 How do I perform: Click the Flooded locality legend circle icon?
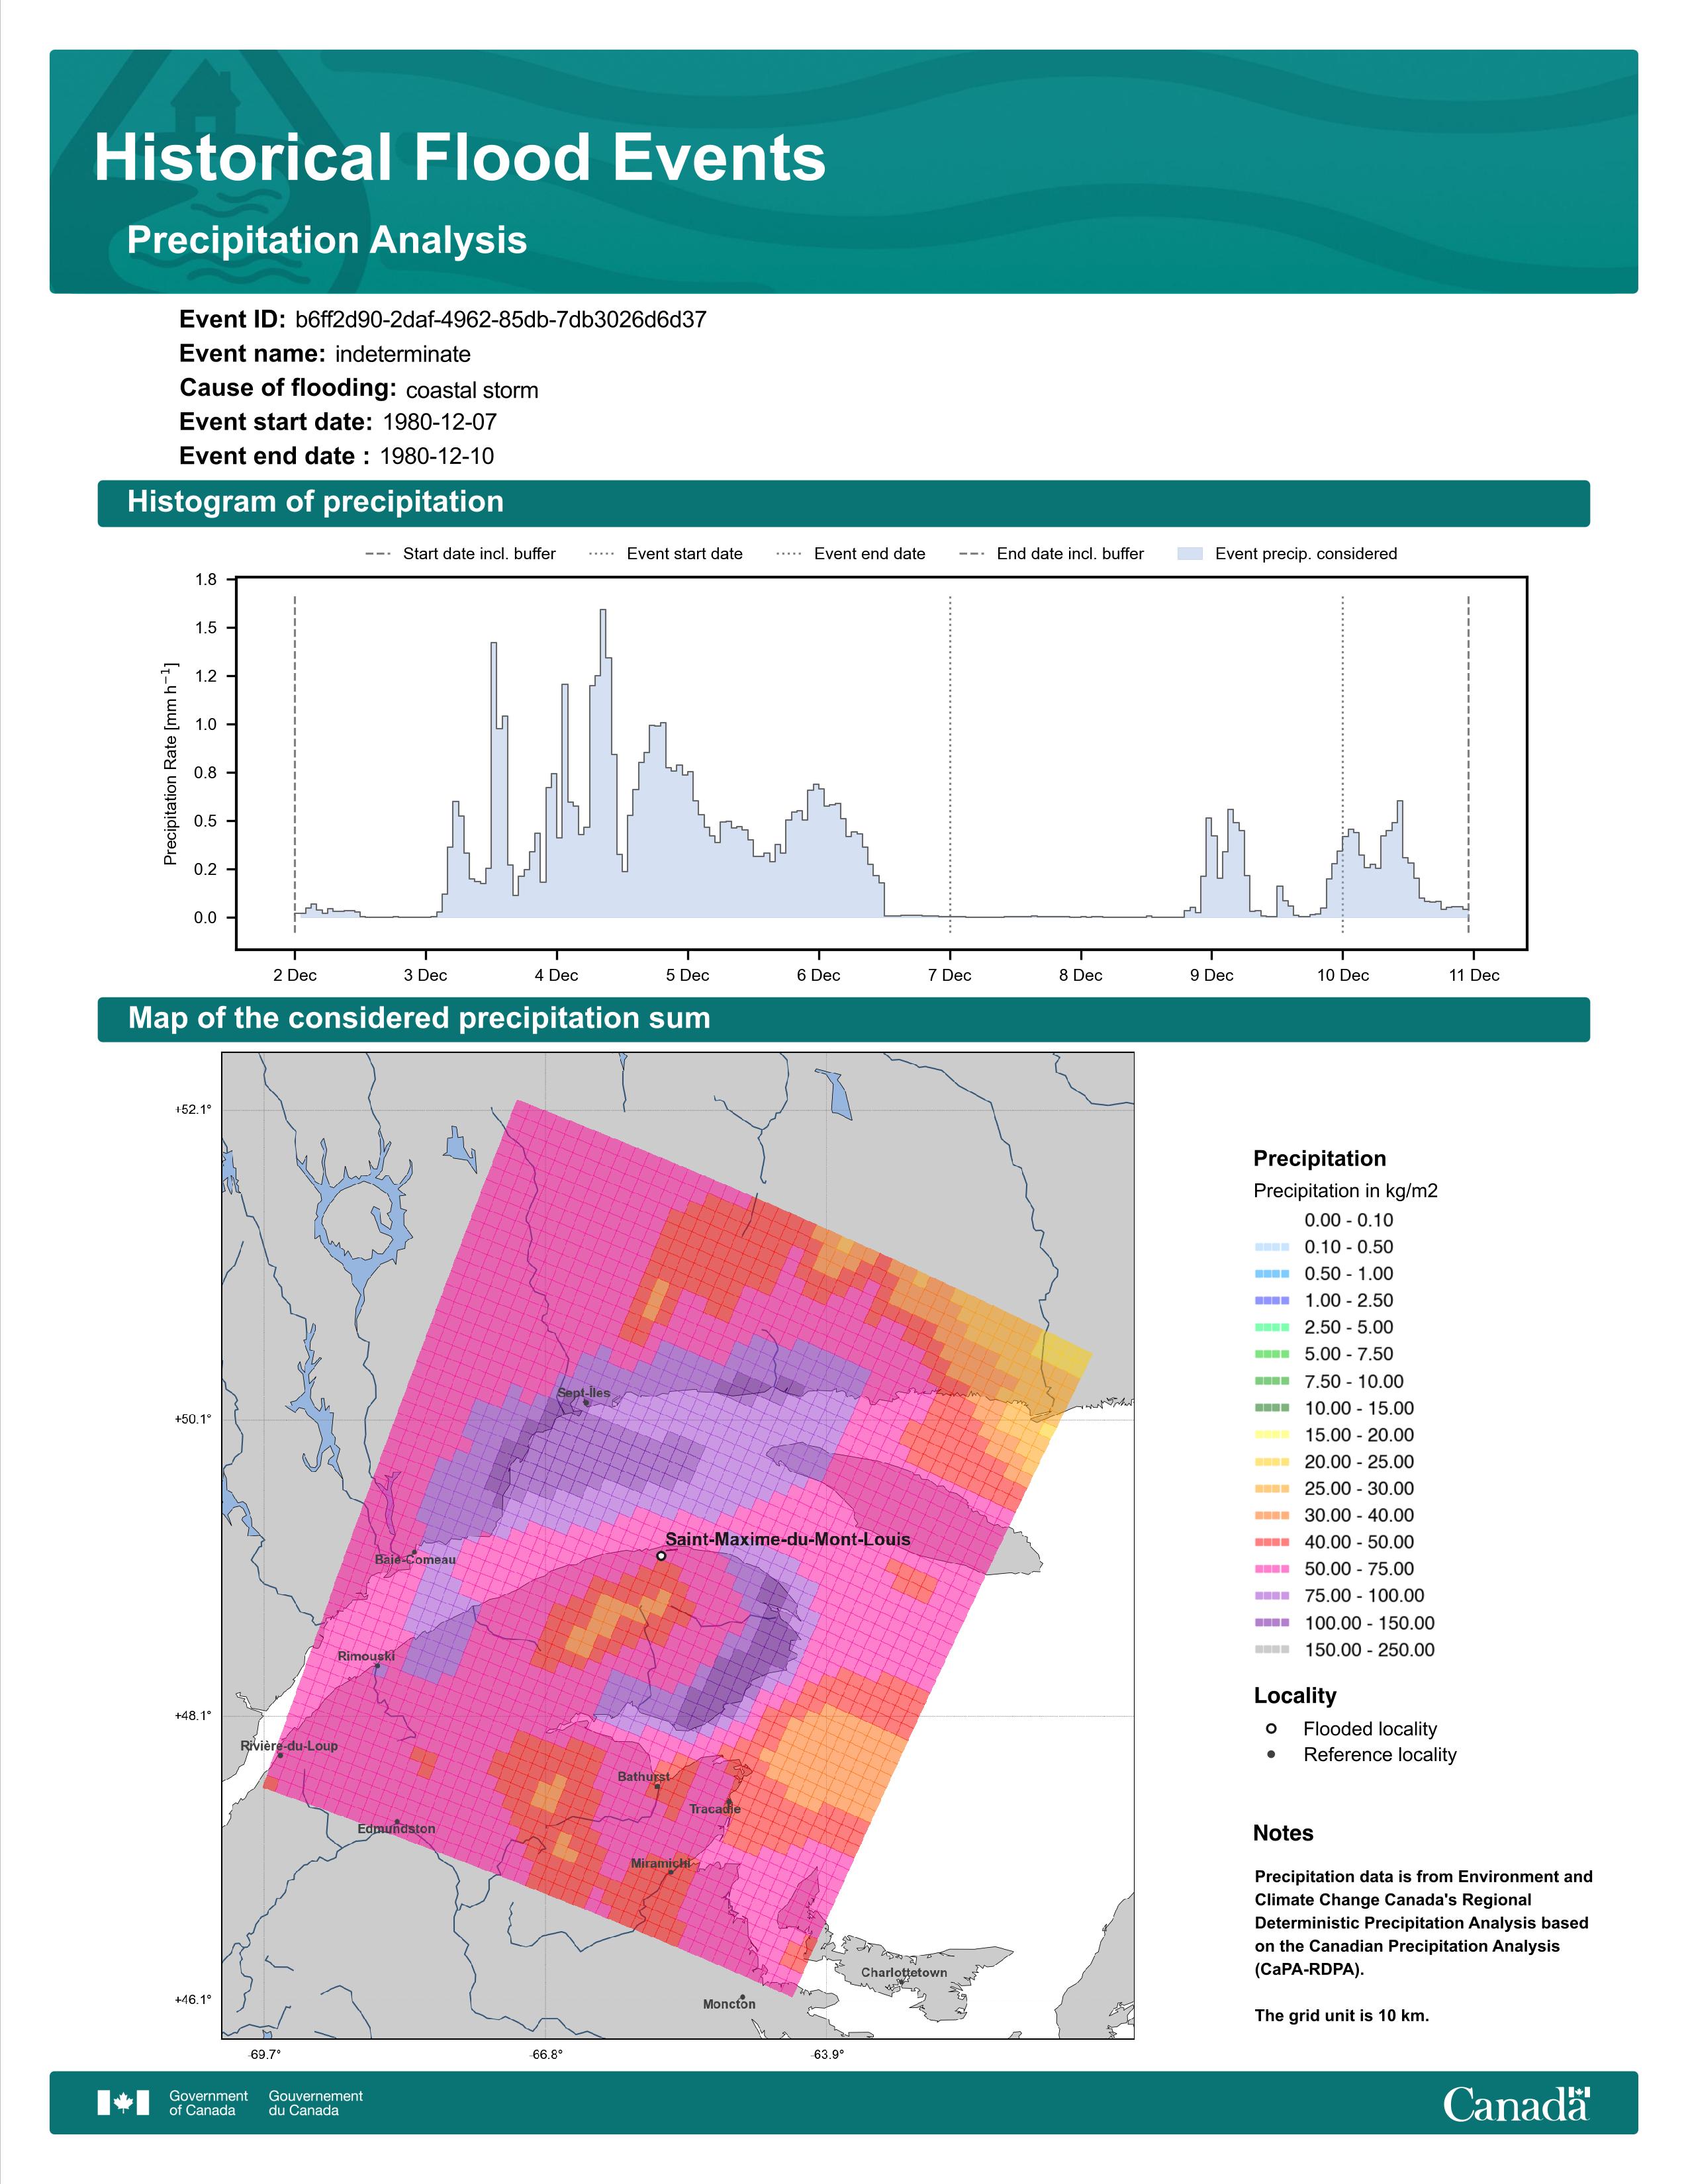click(x=1271, y=1728)
